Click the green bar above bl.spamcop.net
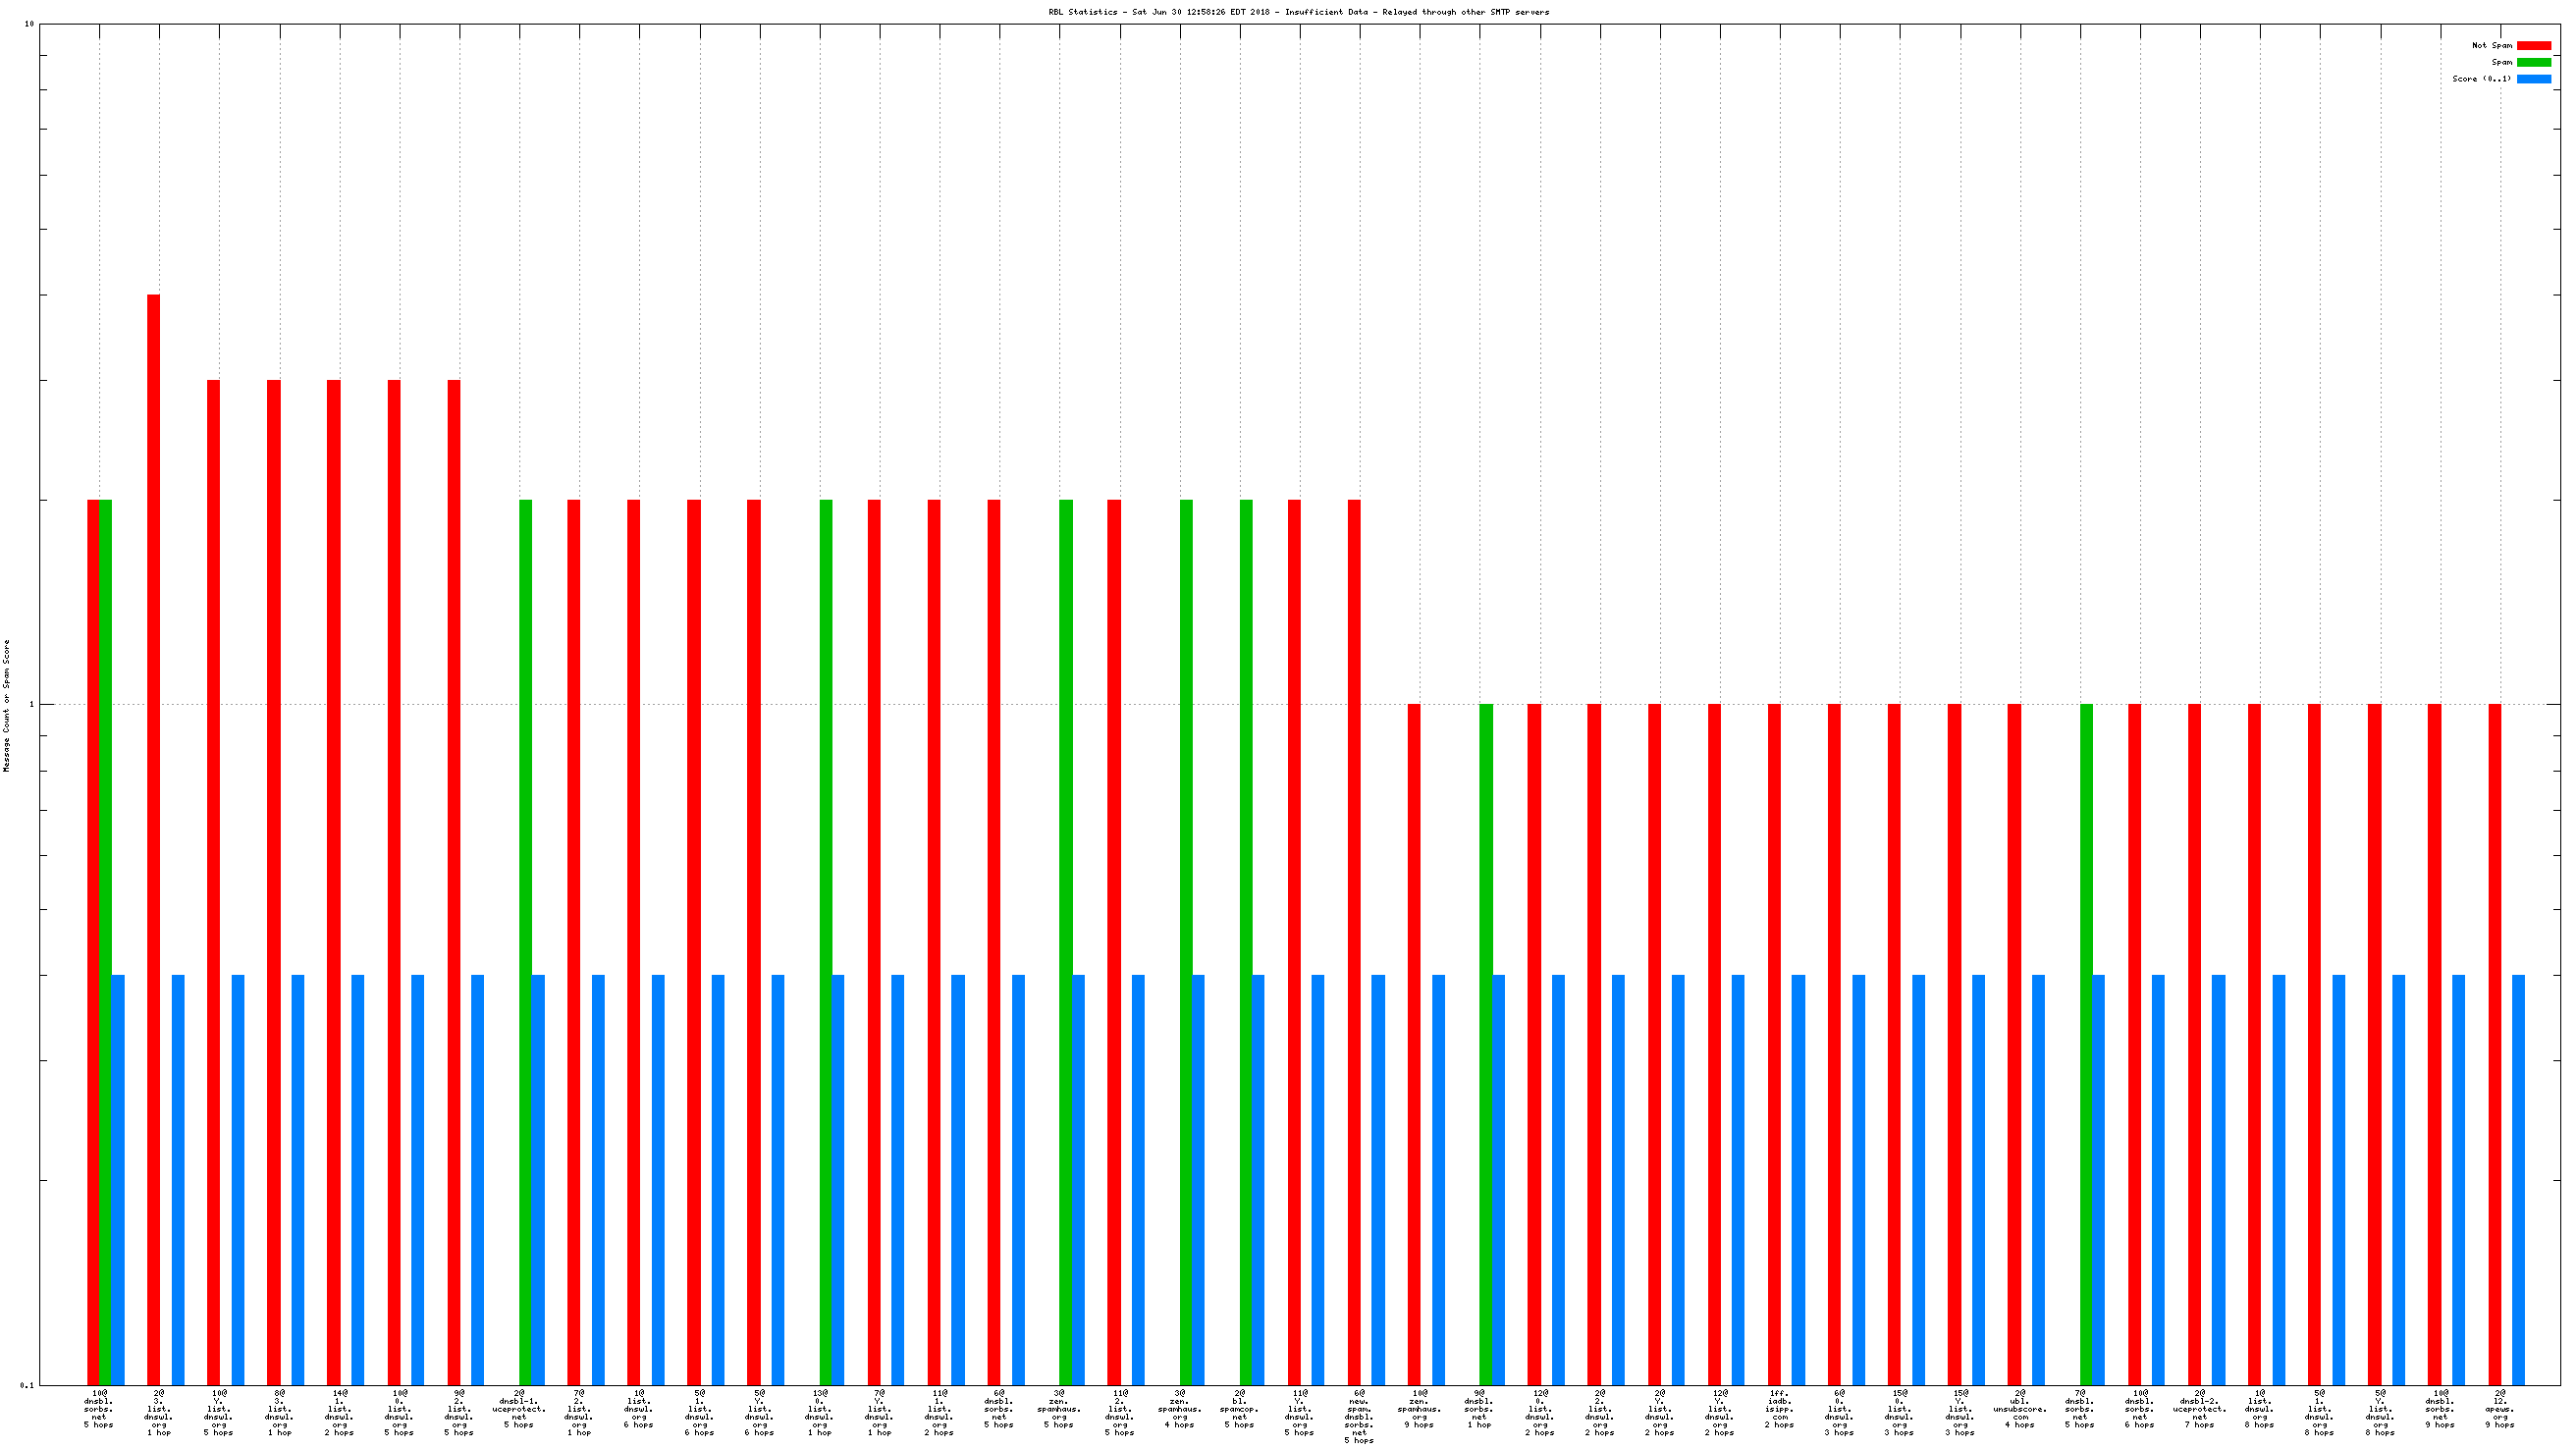2576x1449 pixels. click(1245, 940)
